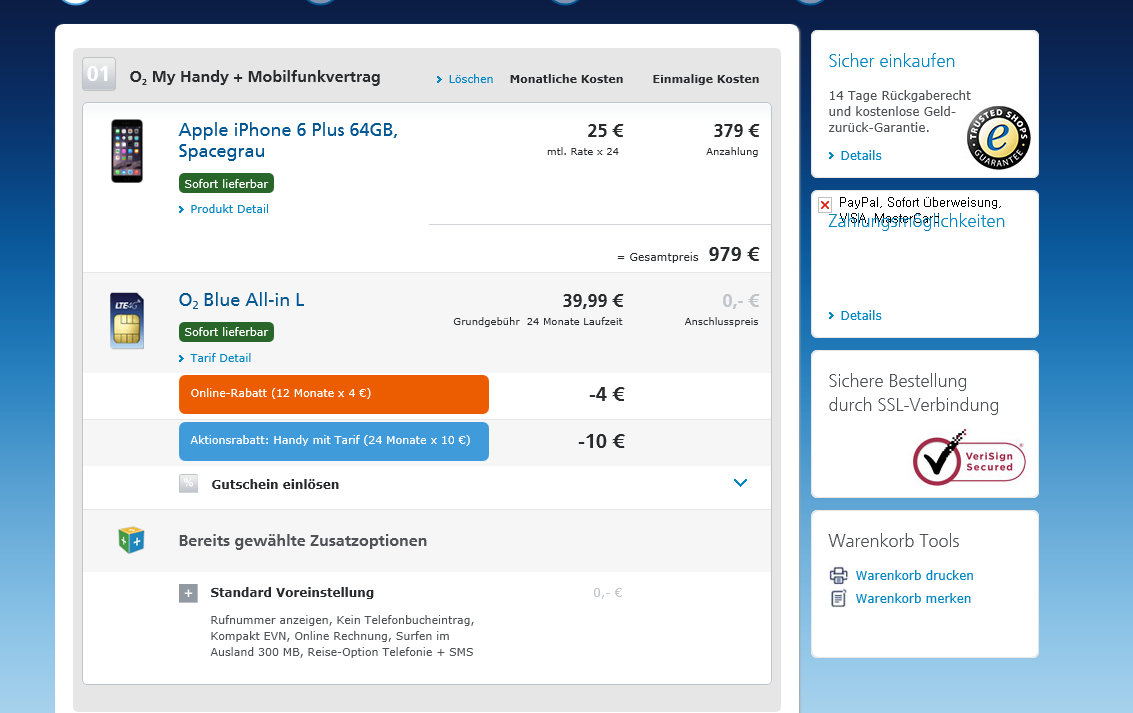
Task: Click Warenkorb drucken link
Action: 914,576
